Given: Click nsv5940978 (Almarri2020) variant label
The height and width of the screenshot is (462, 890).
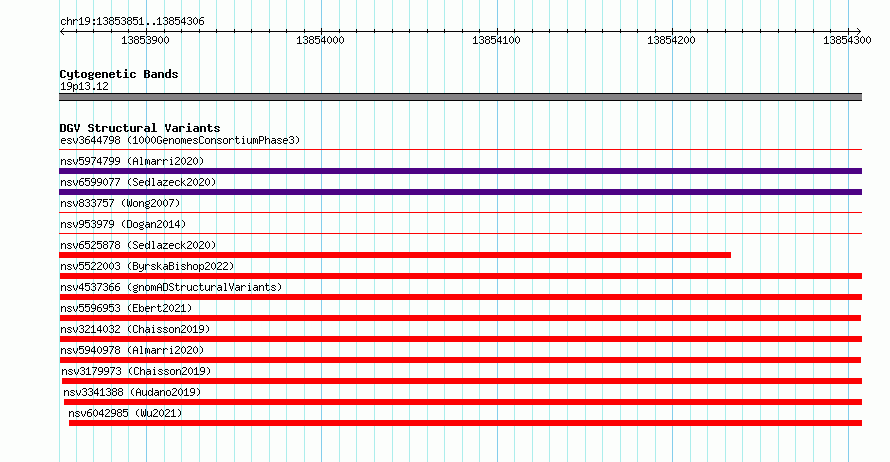Looking at the screenshot, I should click(x=132, y=350).
